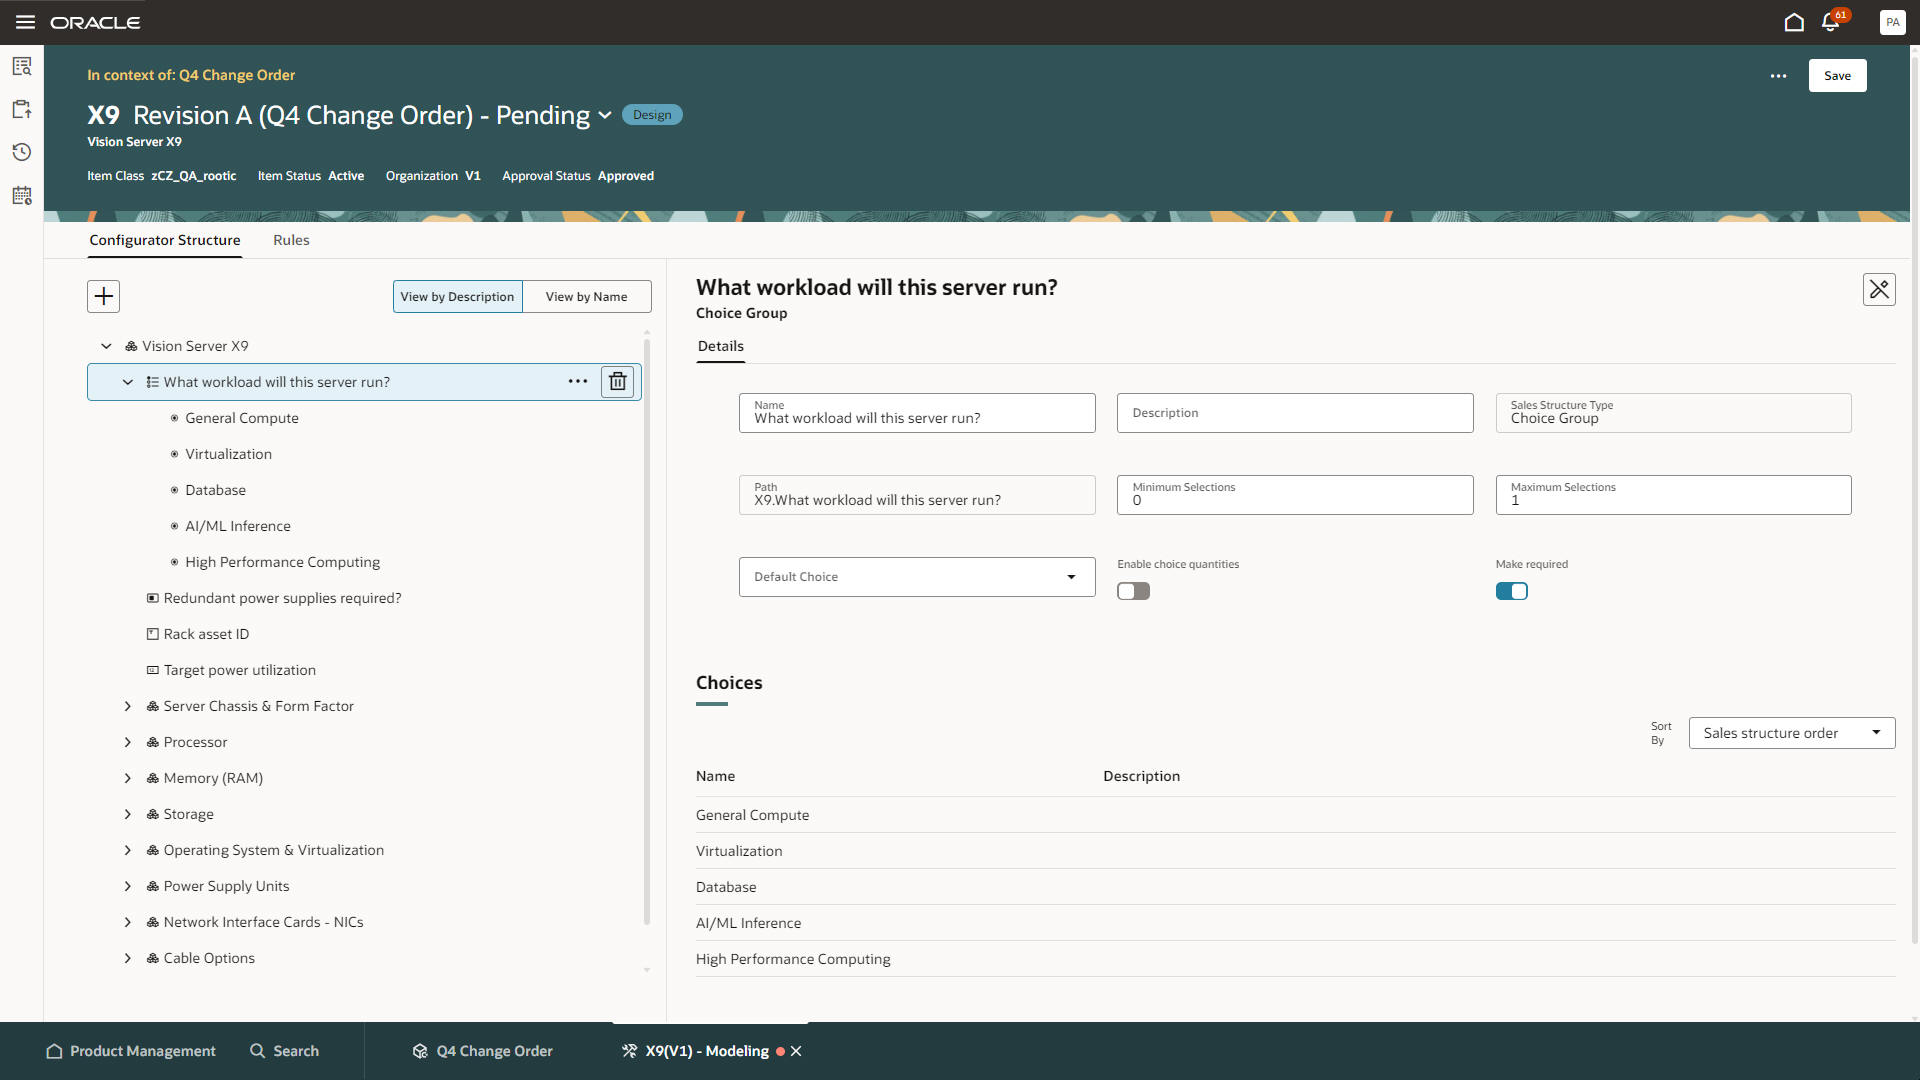Go to Home via house icon
The height and width of the screenshot is (1080, 1920).
coord(1794,22)
